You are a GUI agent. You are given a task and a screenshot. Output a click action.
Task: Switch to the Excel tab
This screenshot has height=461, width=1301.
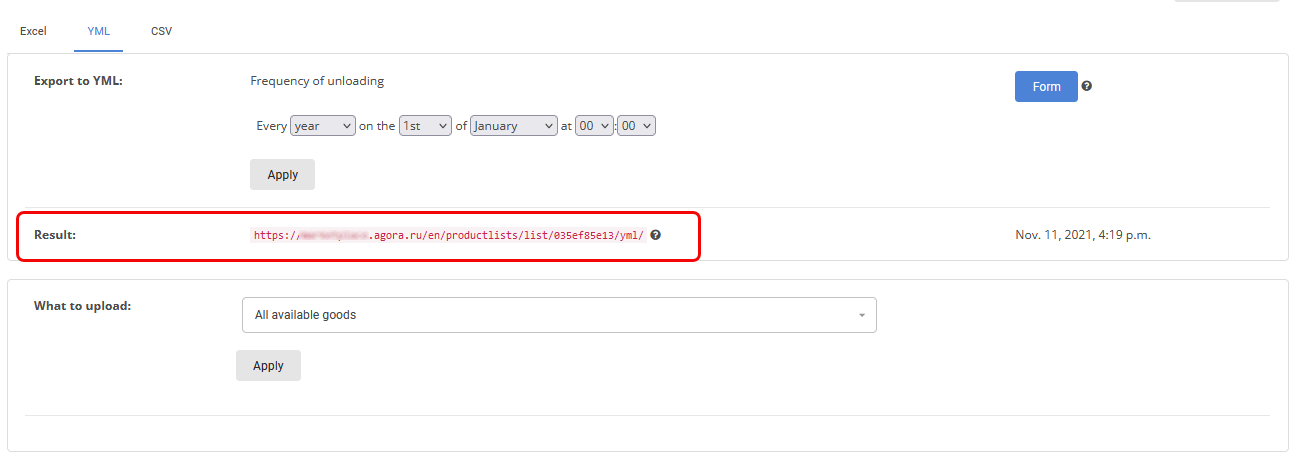pyautogui.click(x=33, y=31)
